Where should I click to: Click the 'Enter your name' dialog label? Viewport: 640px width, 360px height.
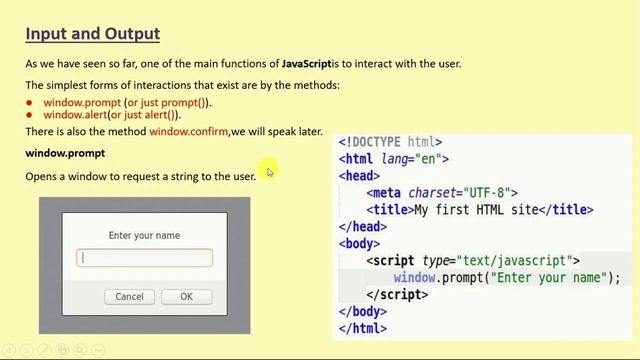pos(144,236)
